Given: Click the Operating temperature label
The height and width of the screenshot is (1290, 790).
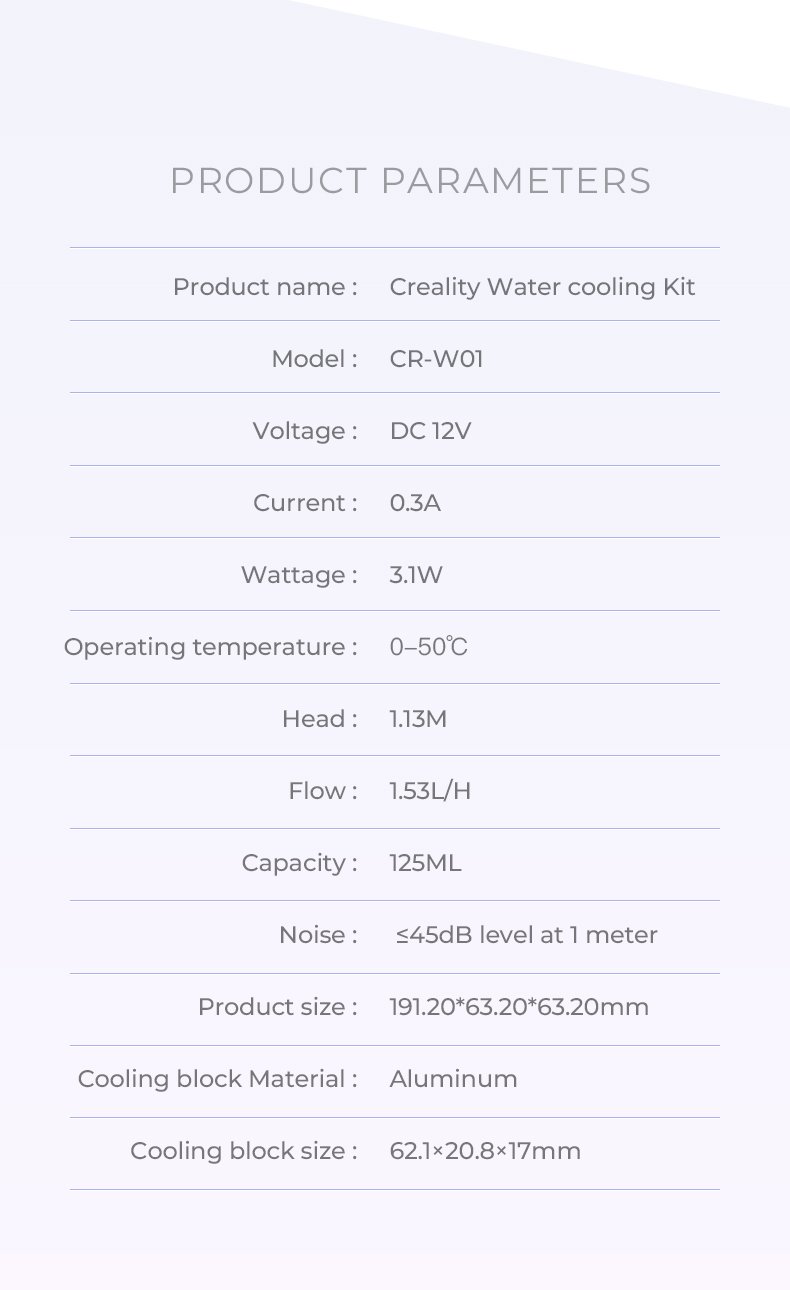Looking at the screenshot, I should pos(211,647).
